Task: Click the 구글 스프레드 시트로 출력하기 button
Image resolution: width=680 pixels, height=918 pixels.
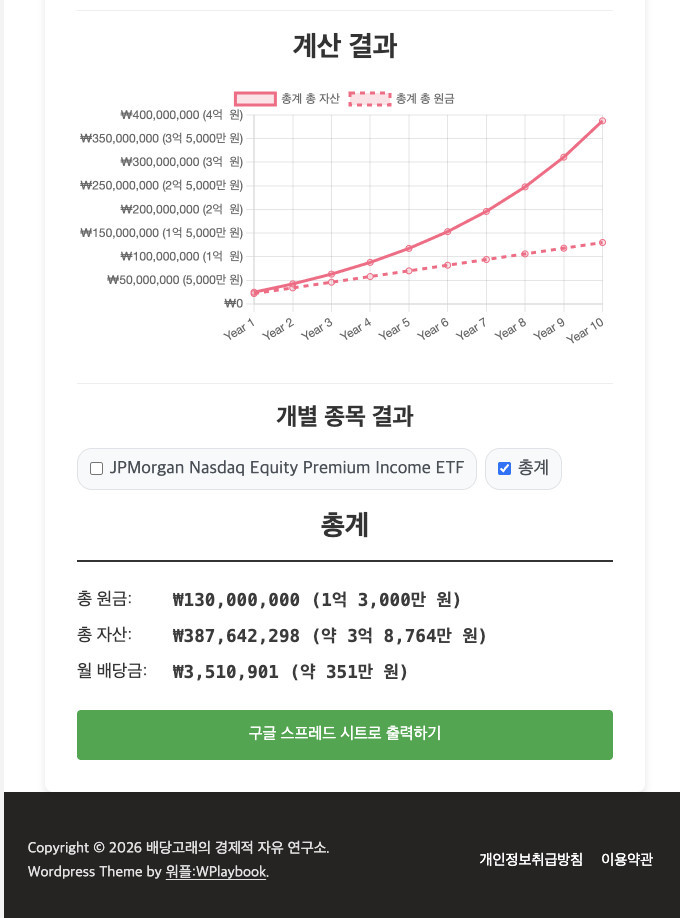Action: 345,734
